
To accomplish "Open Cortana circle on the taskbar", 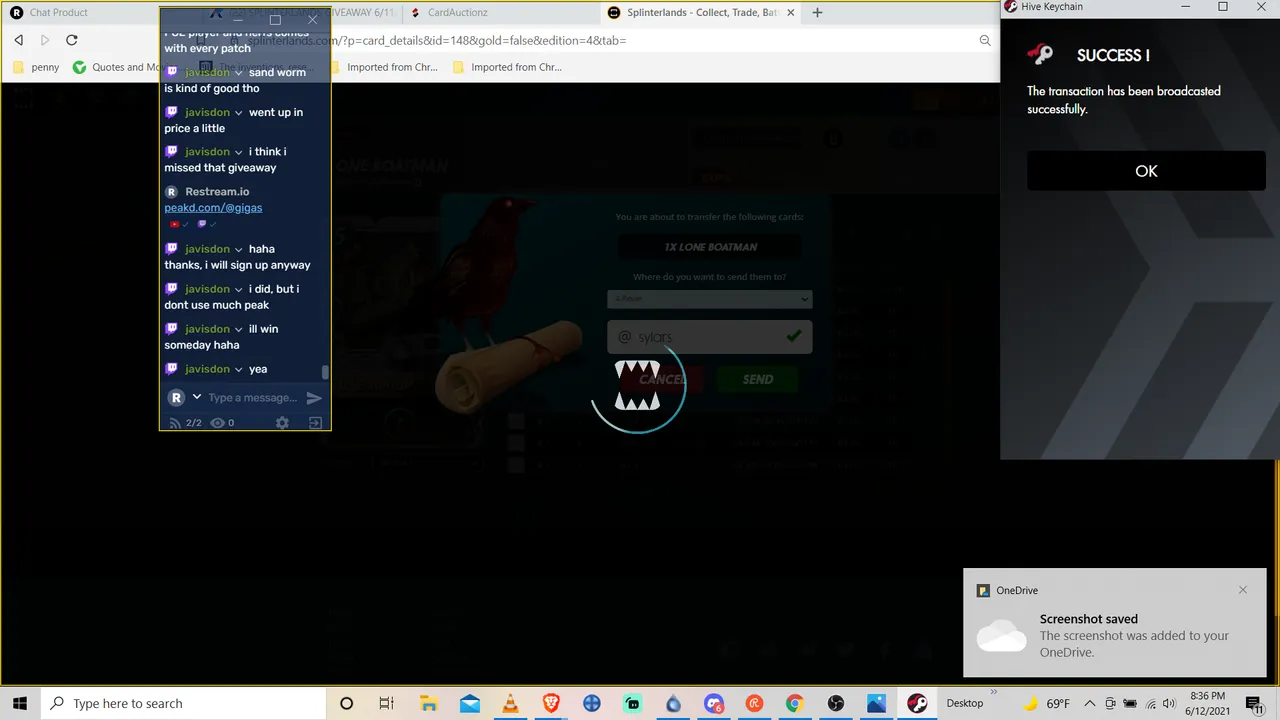I will (346, 703).
